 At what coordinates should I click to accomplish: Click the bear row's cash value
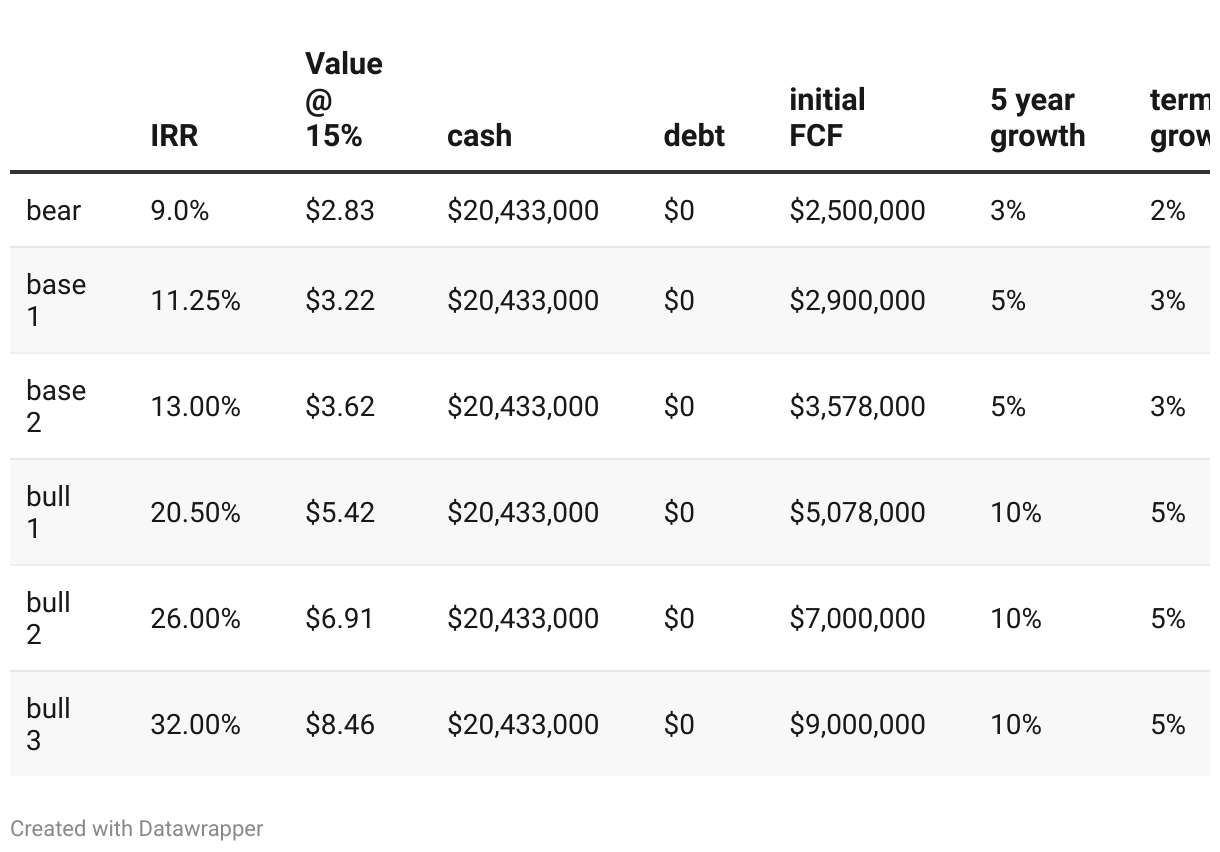[523, 211]
